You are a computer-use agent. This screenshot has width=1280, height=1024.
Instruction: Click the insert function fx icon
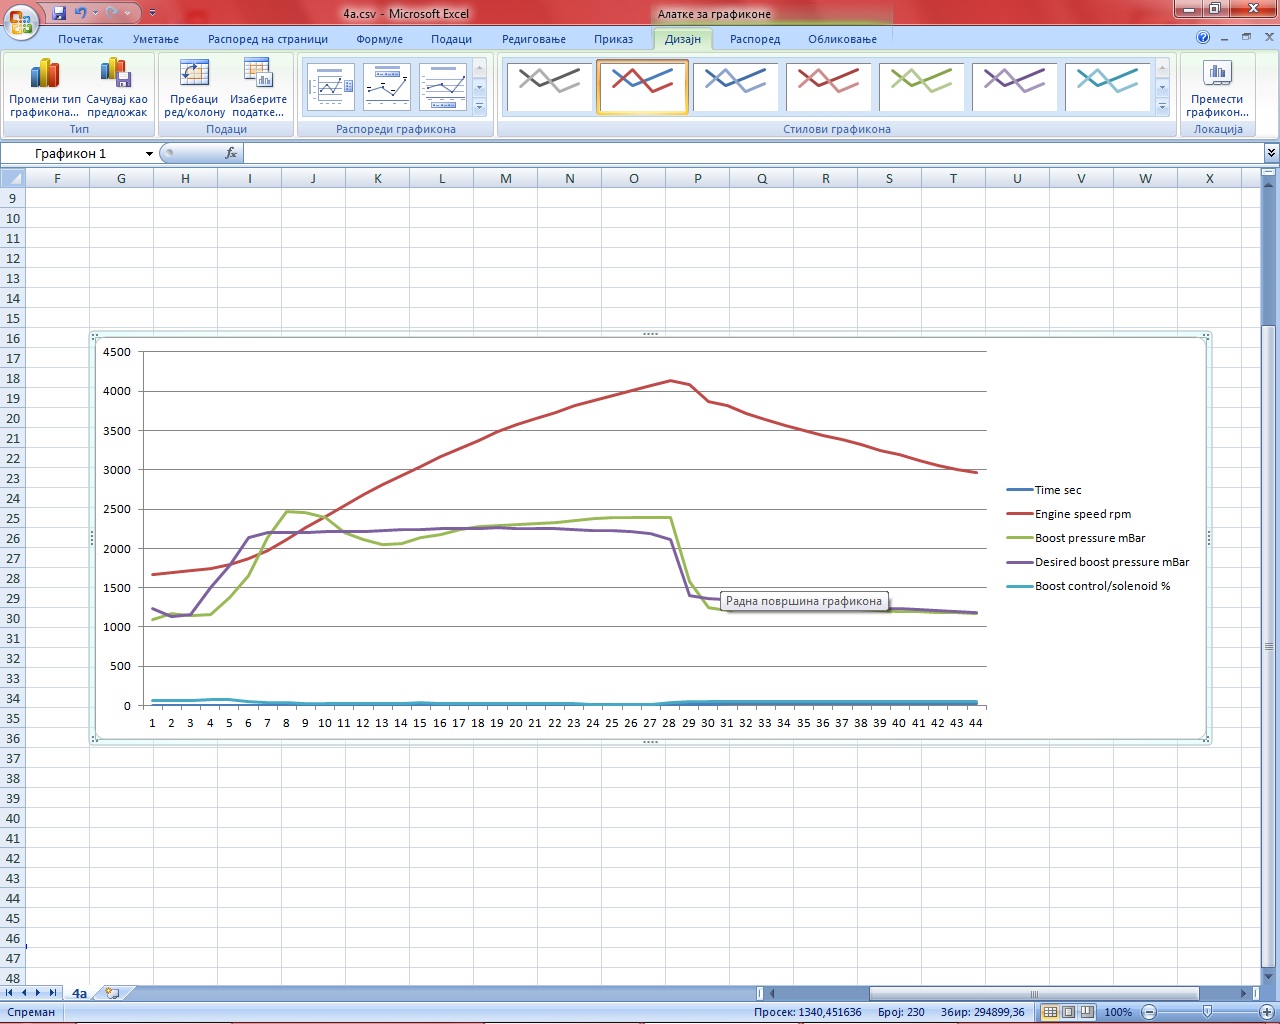point(231,153)
